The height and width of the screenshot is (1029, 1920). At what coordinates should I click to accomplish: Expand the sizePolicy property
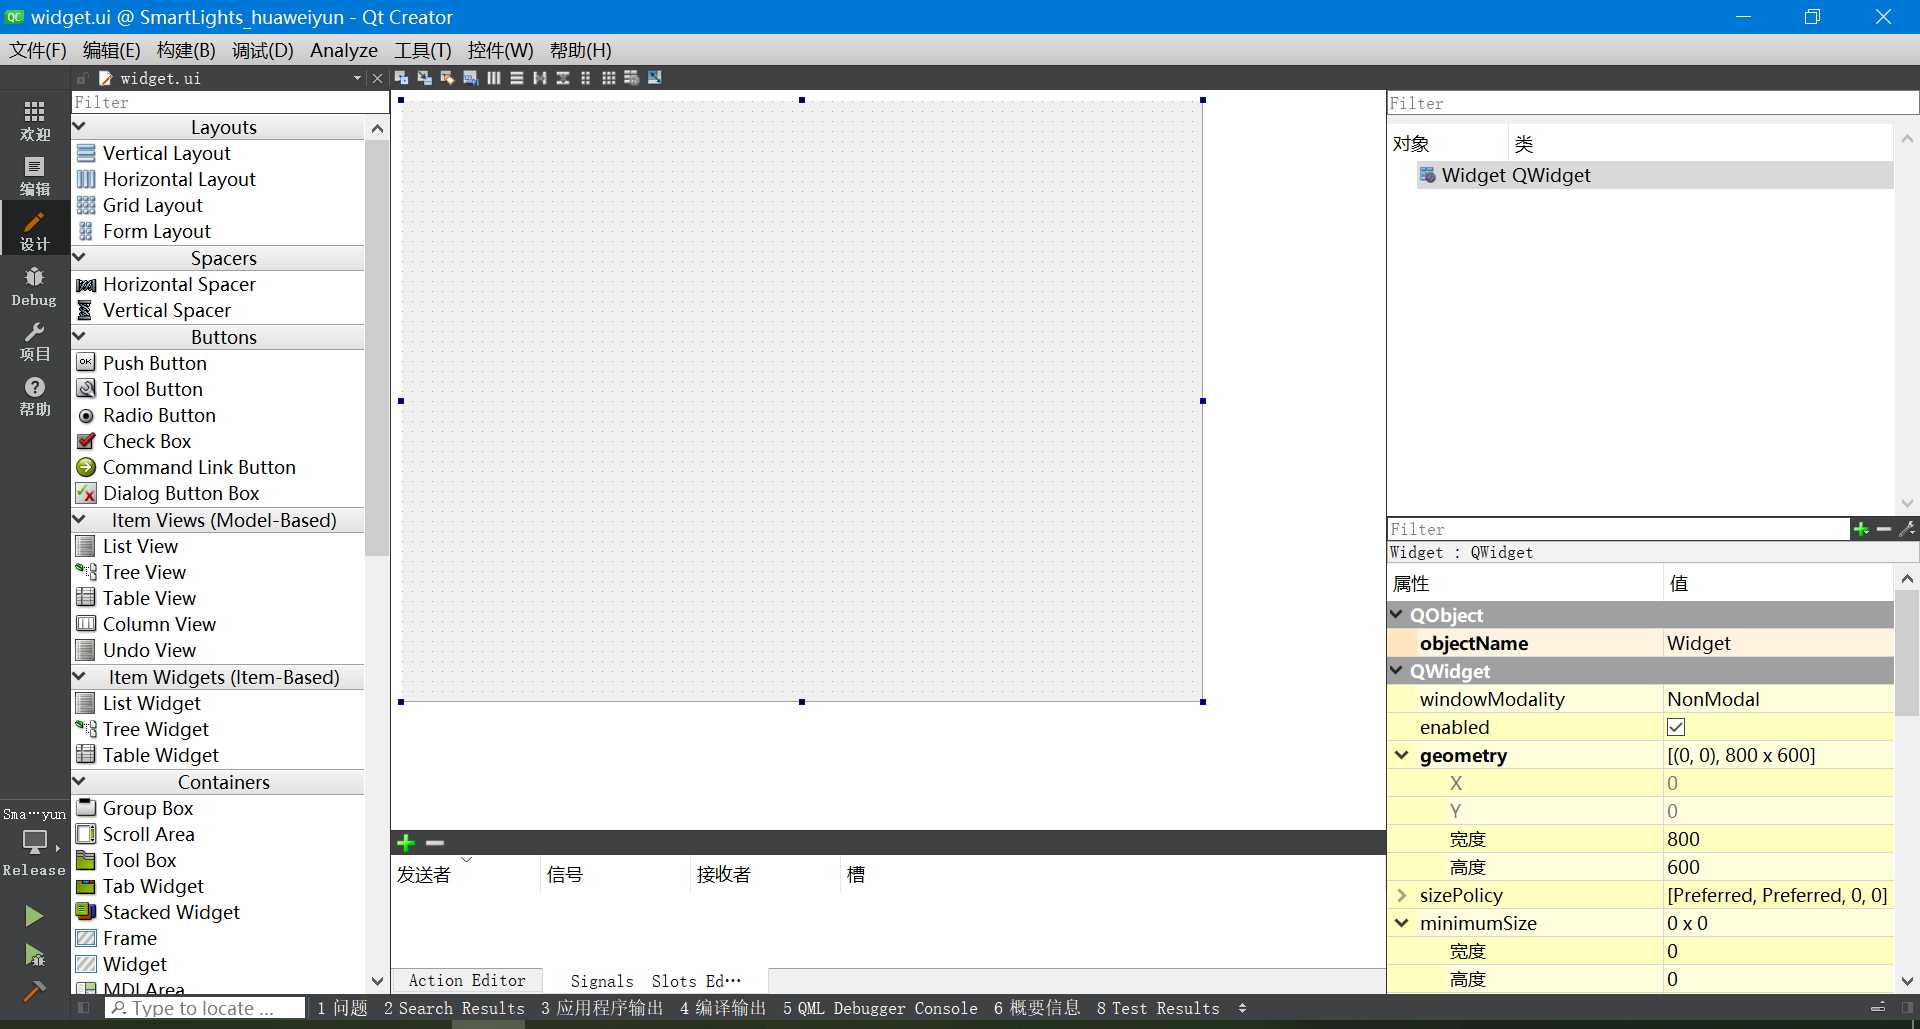pyautogui.click(x=1401, y=895)
